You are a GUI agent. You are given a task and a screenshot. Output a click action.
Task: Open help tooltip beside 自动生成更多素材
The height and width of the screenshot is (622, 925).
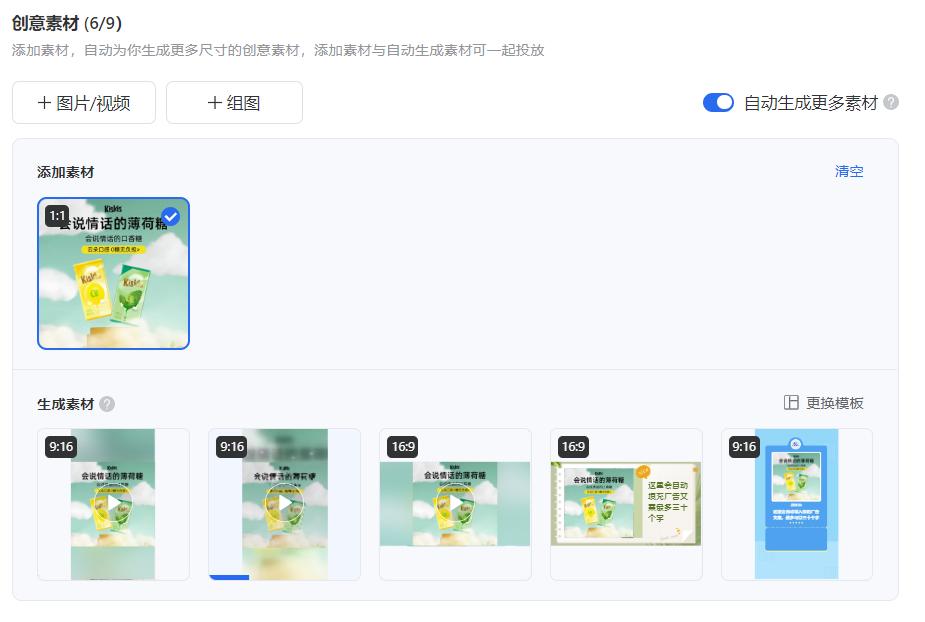(889, 102)
